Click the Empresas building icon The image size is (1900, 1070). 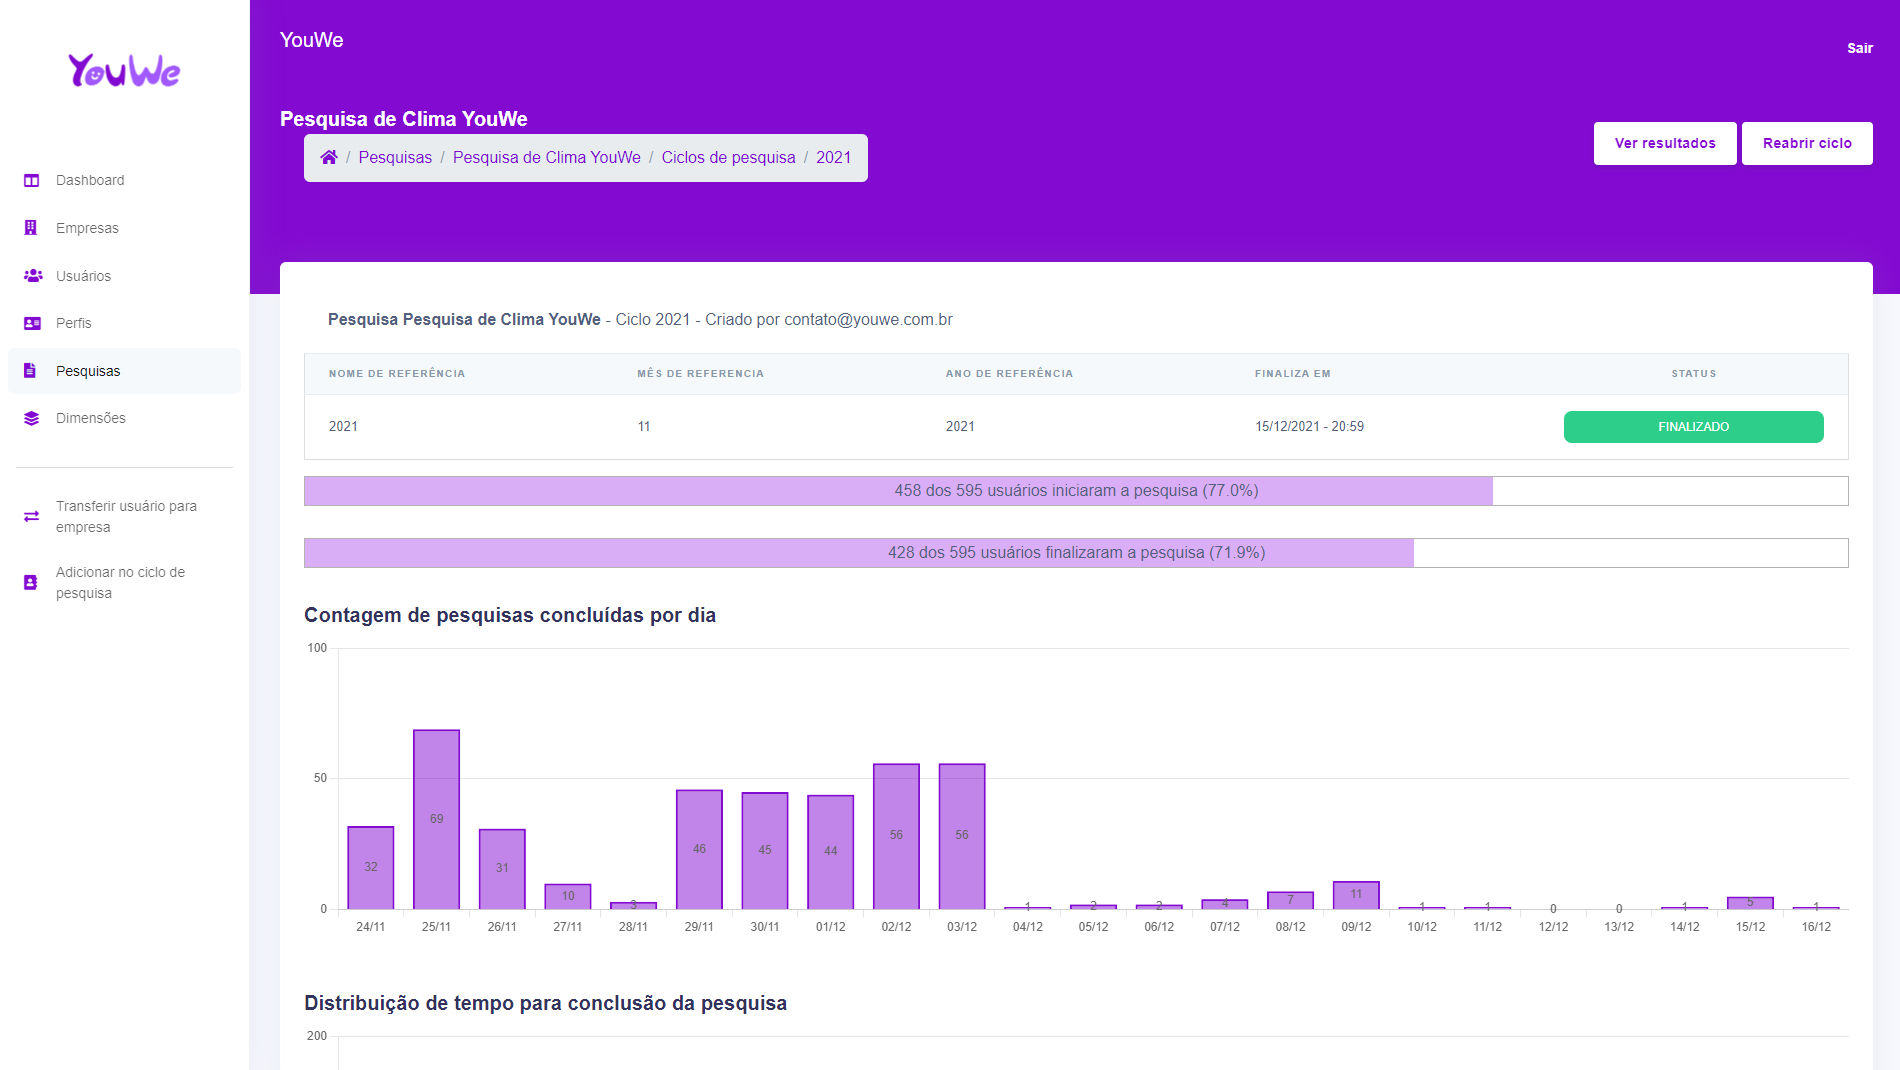31,228
